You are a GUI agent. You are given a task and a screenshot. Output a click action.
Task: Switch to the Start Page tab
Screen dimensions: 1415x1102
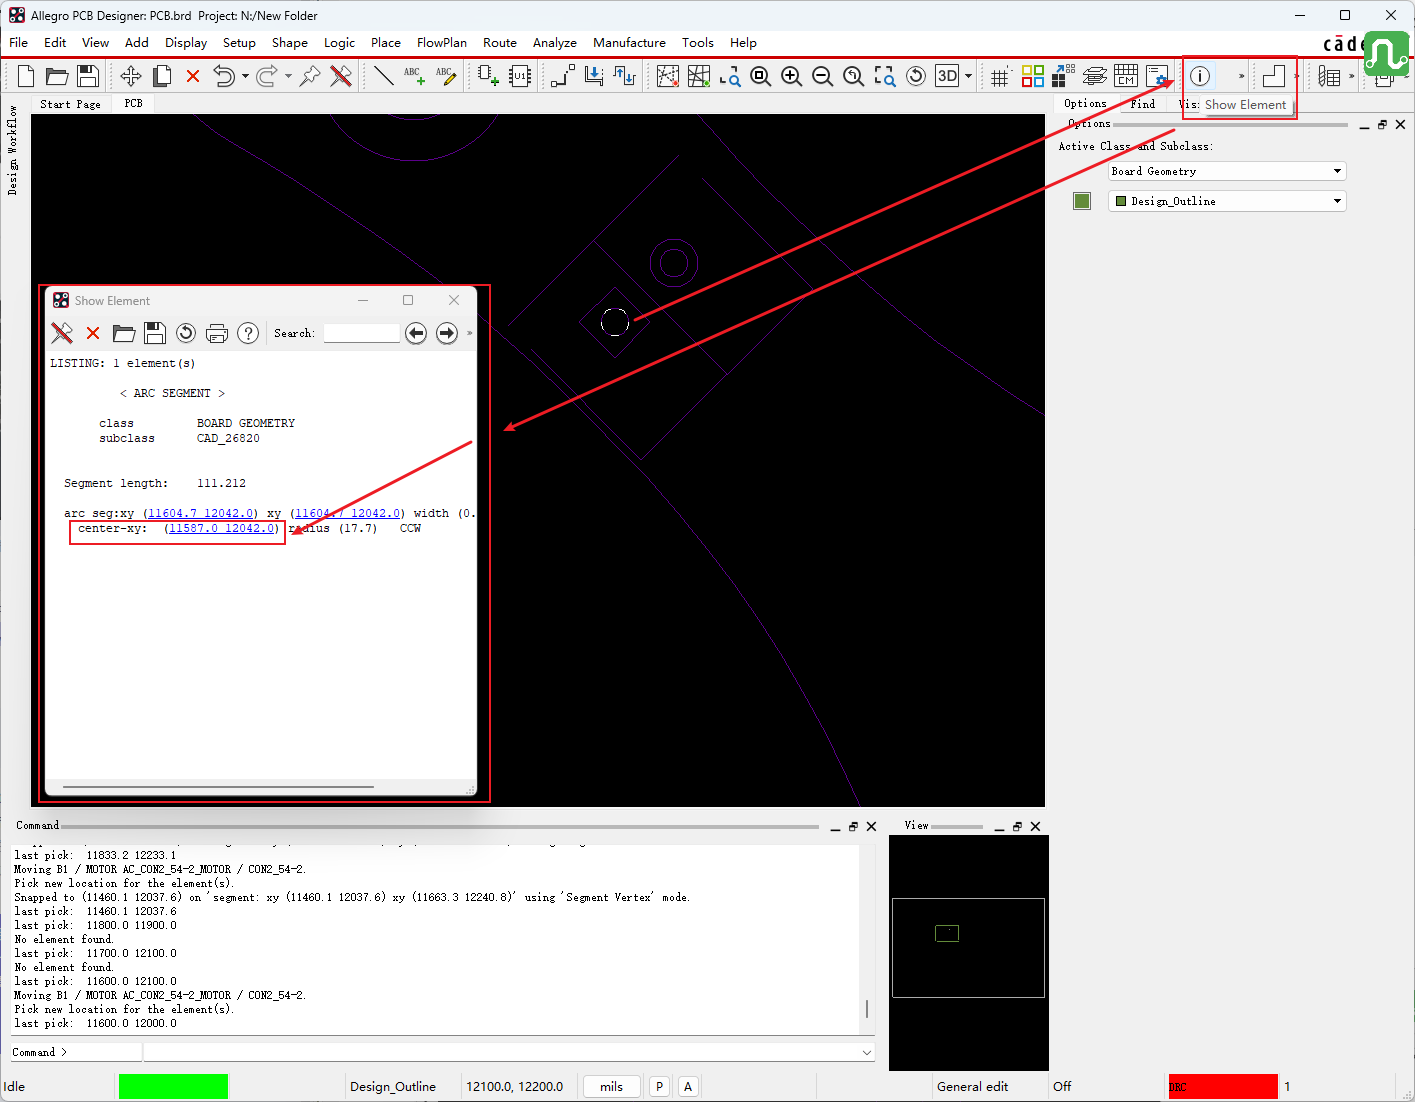(x=70, y=104)
